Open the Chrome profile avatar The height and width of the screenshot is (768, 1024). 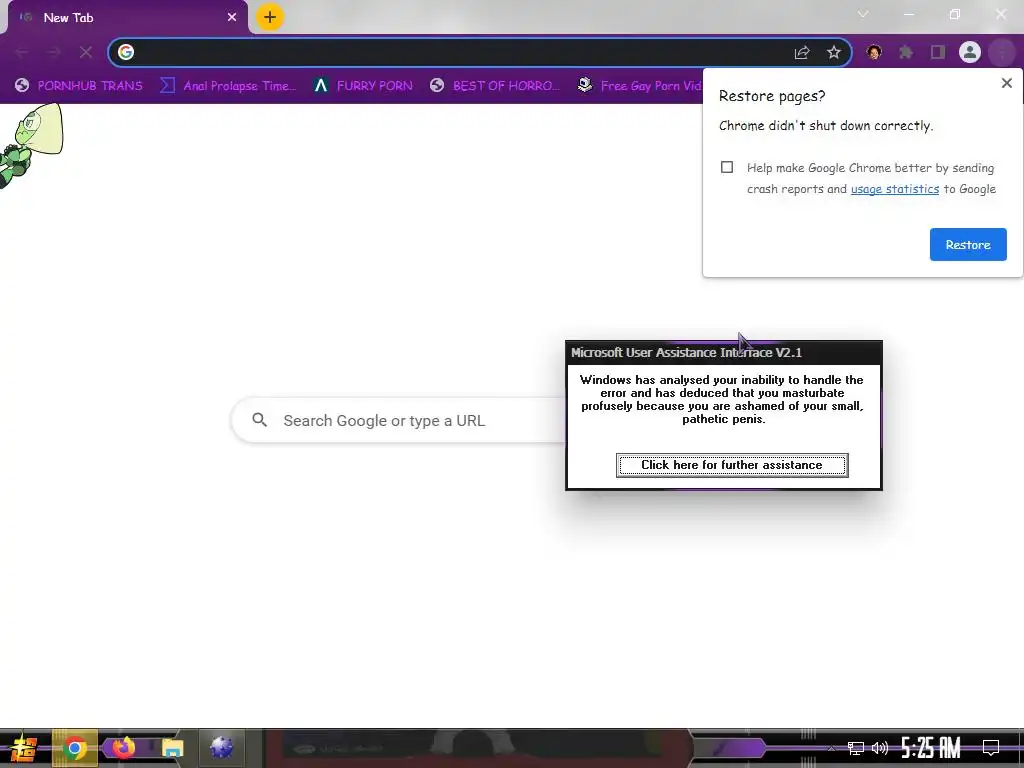pyautogui.click(x=970, y=52)
